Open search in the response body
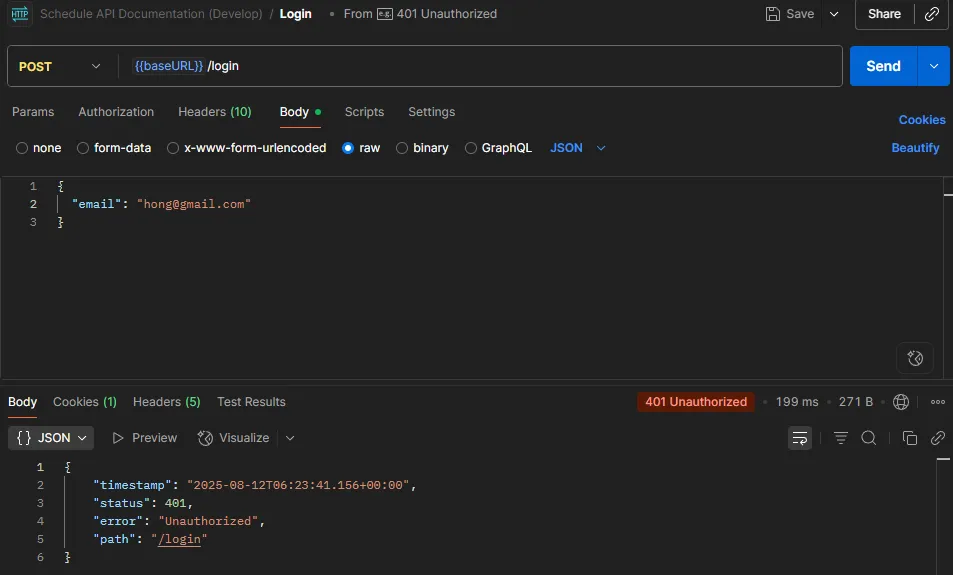 (869, 438)
